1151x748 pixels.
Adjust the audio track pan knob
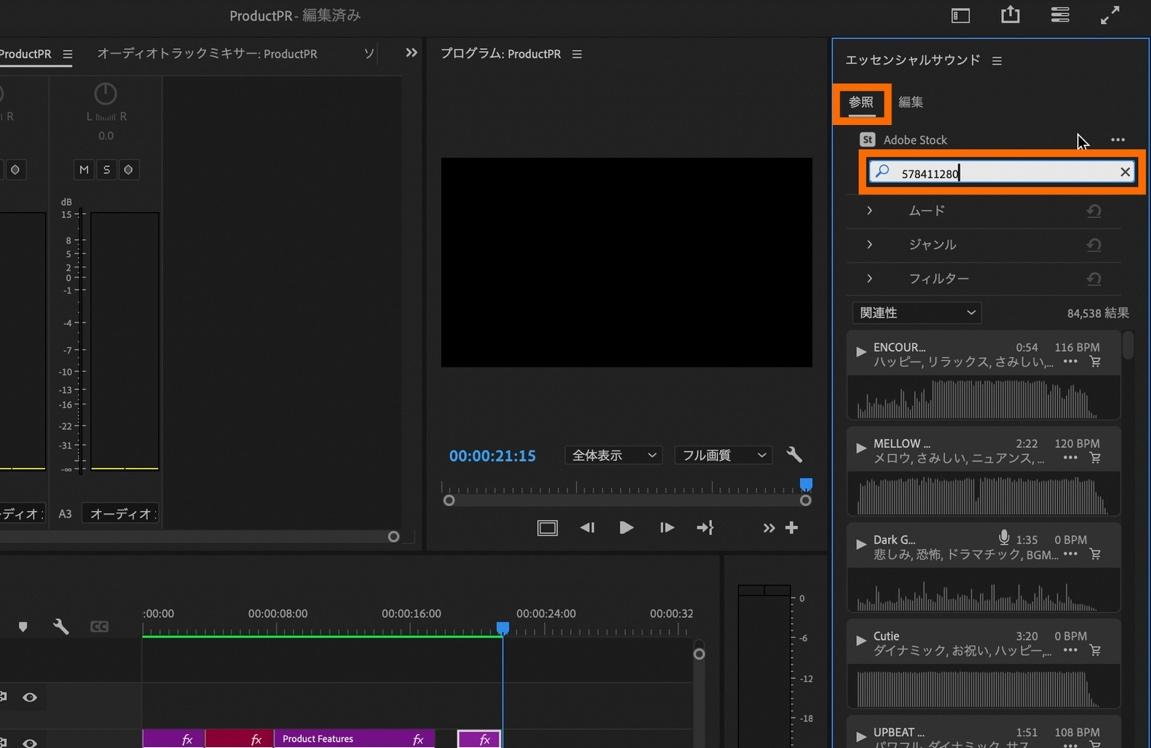[105, 94]
